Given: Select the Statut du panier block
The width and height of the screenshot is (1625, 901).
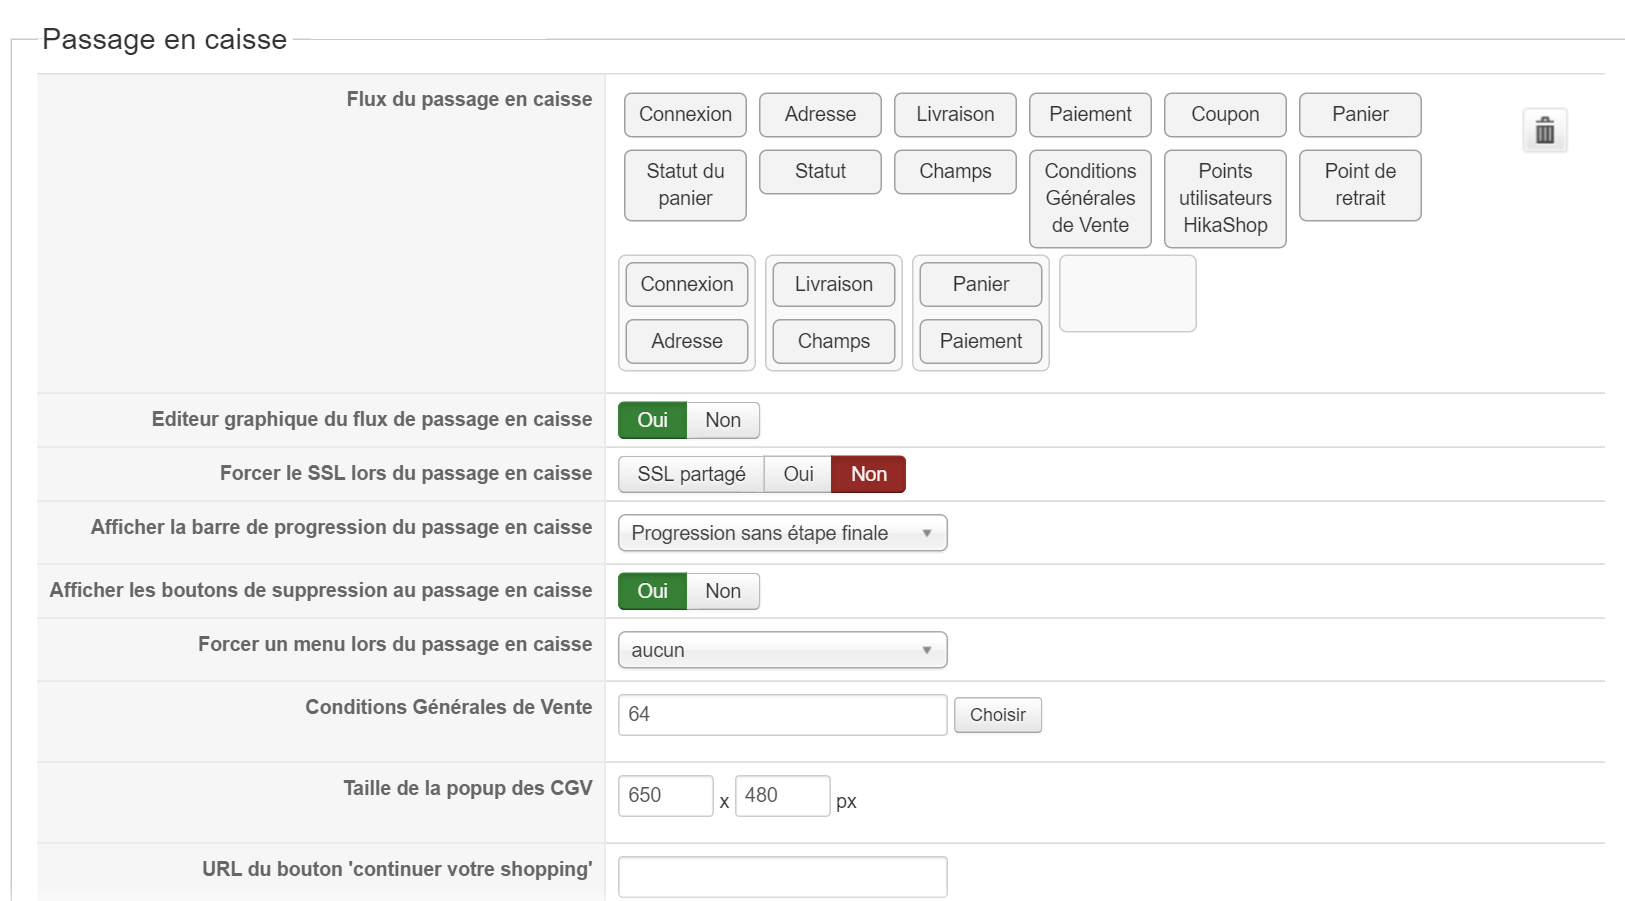Looking at the screenshot, I should pyautogui.click(x=685, y=185).
